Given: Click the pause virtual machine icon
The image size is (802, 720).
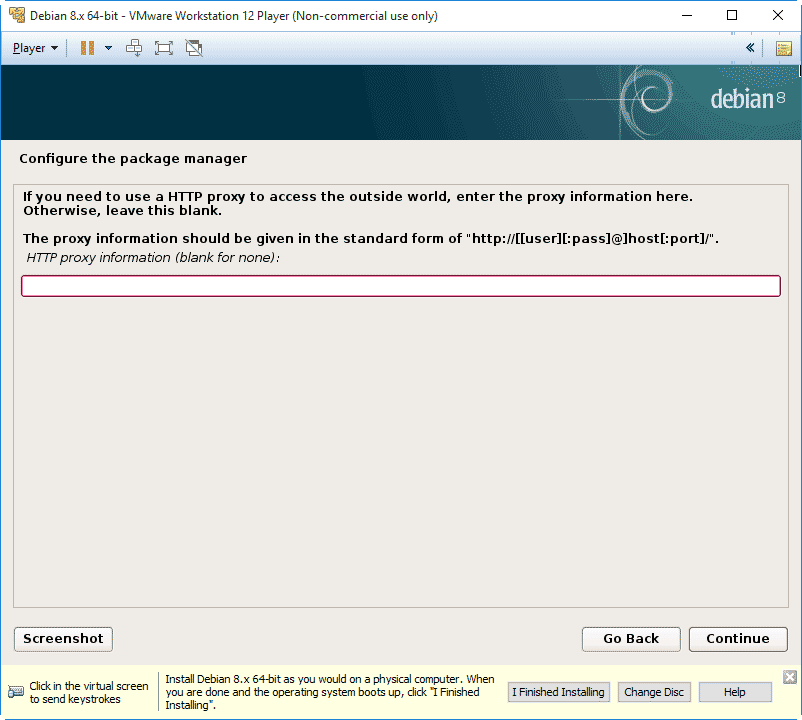Looking at the screenshot, I should pyautogui.click(x=87, y=48).
